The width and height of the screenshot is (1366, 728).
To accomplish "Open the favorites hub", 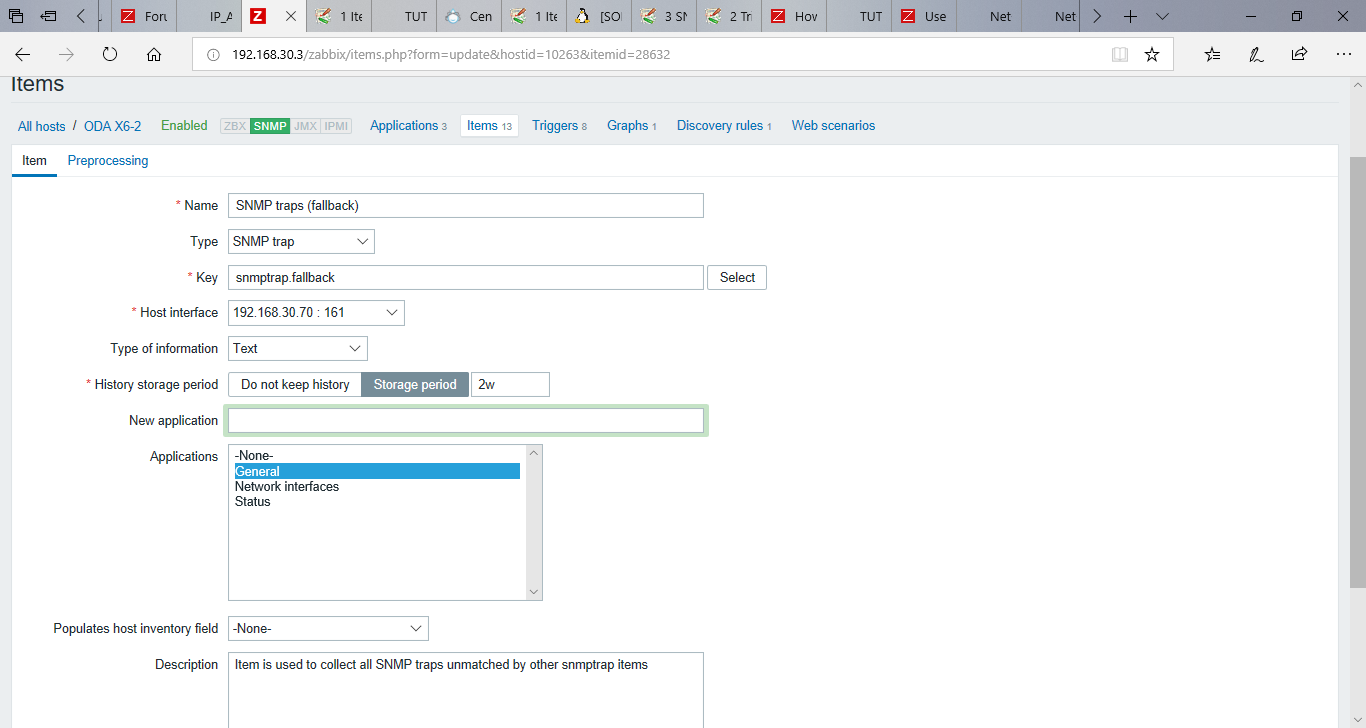I will coord(1212,55).
